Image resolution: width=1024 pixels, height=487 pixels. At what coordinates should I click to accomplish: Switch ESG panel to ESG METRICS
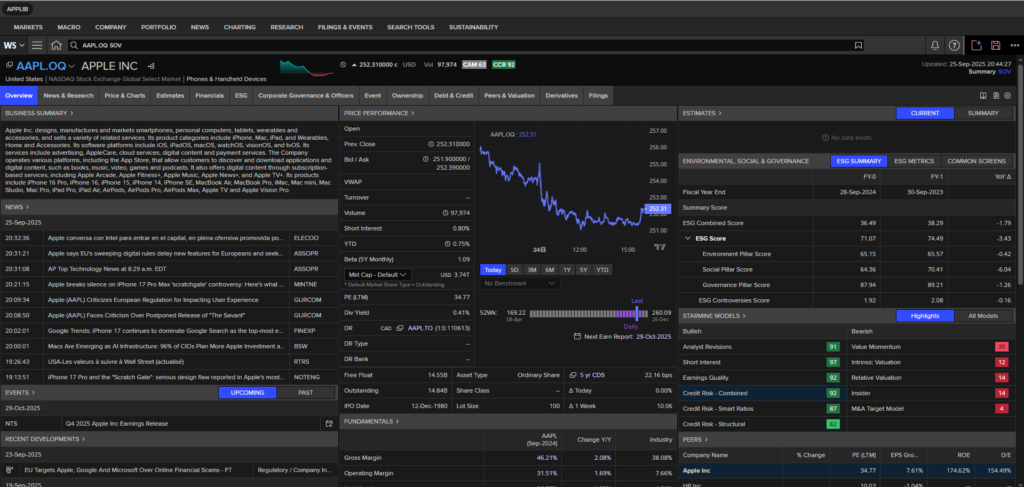point(913,160)
